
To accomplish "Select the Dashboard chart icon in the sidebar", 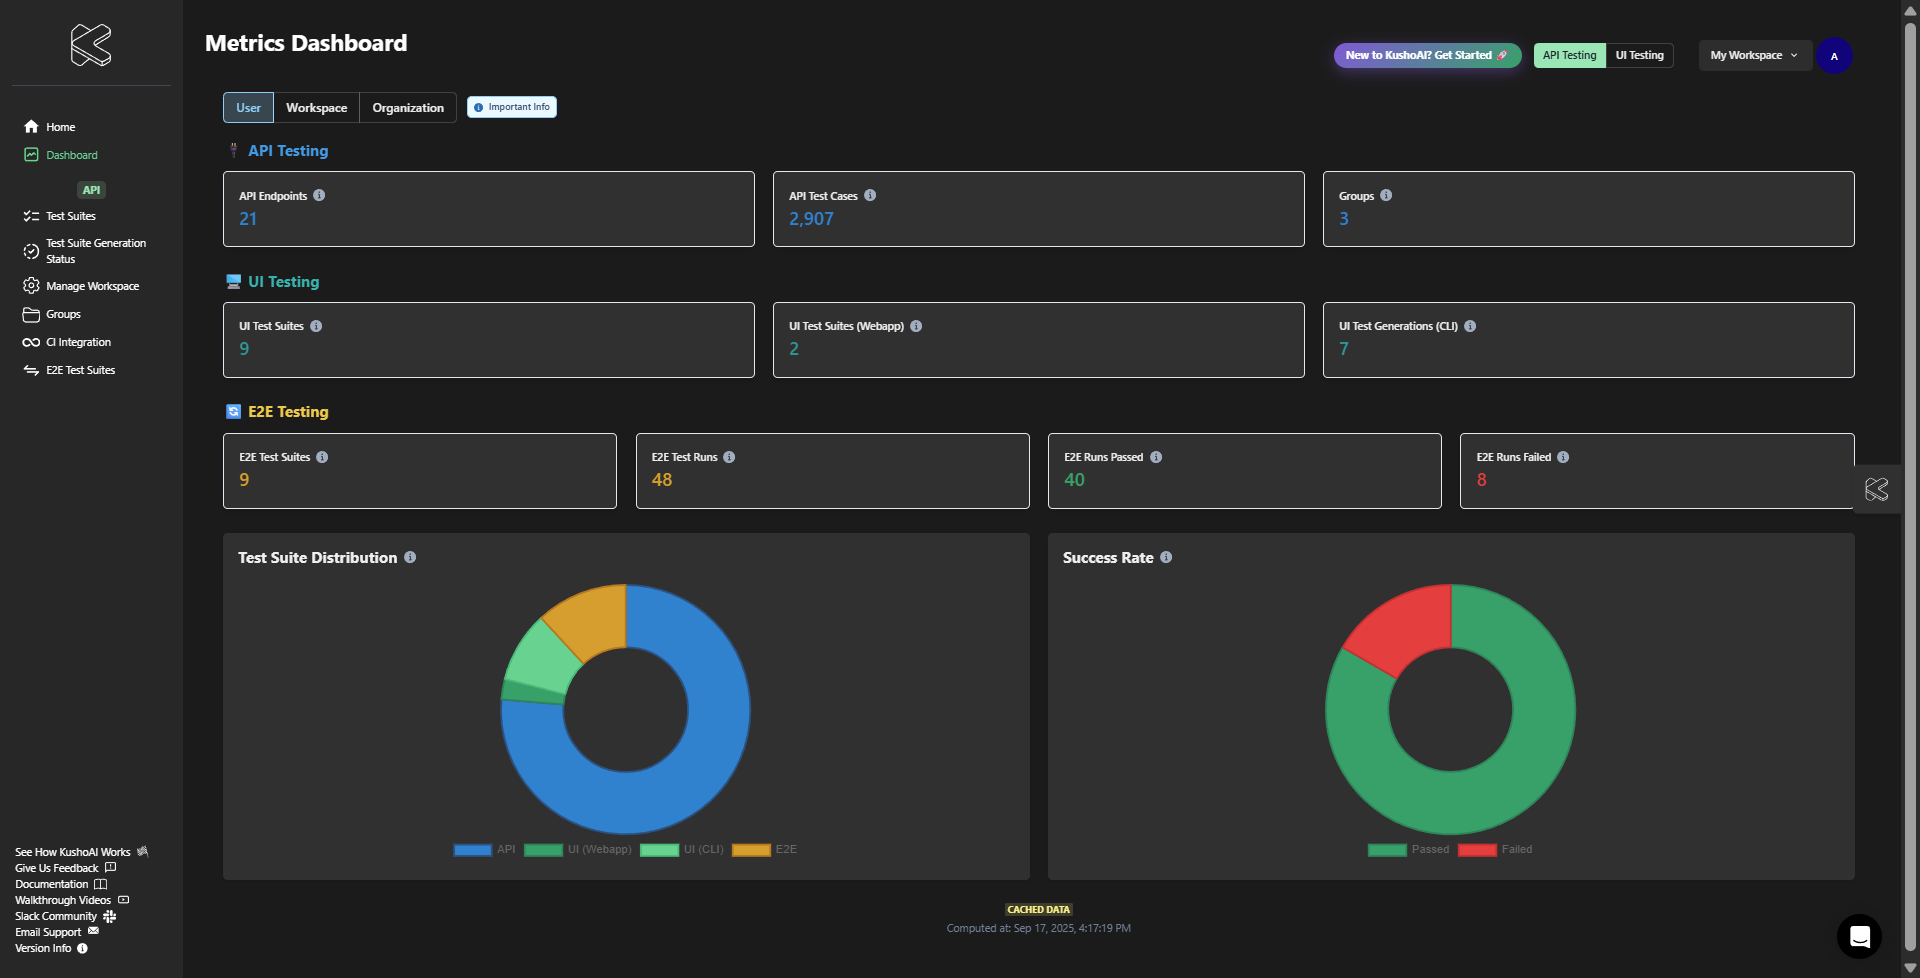I will coord(31,155).
